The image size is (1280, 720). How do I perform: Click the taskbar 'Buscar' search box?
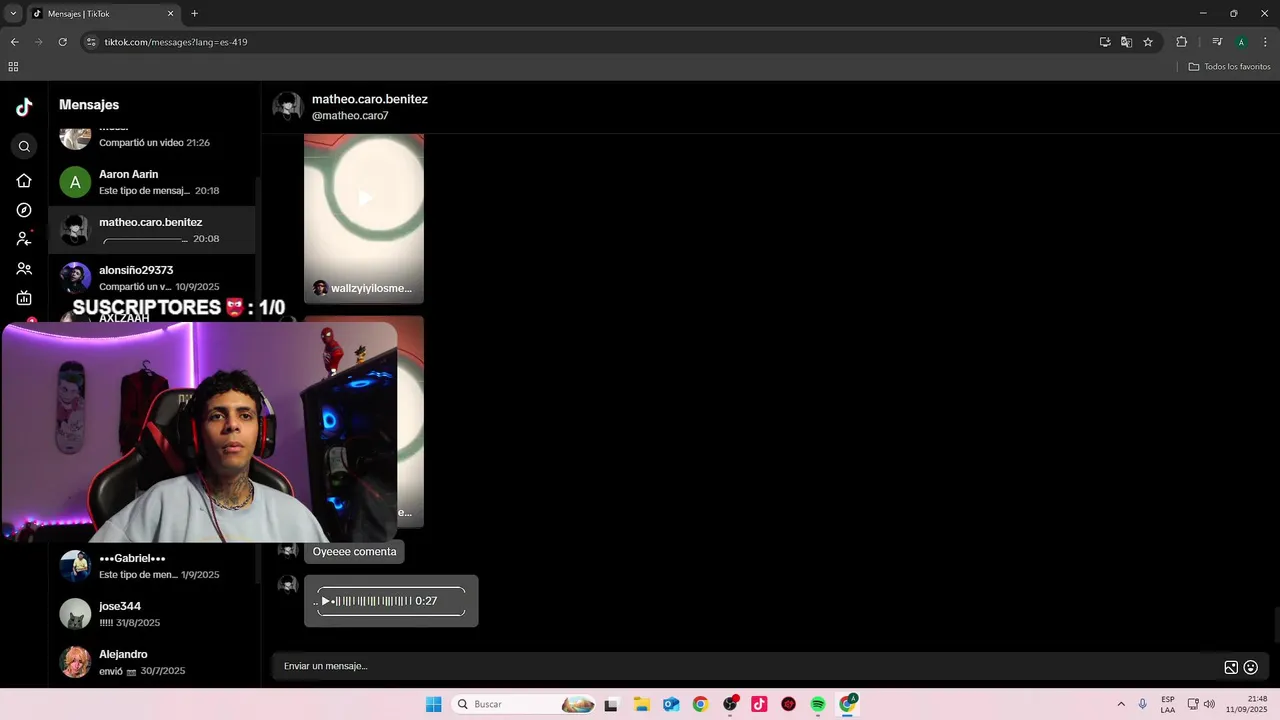click(x=525, y=705)
